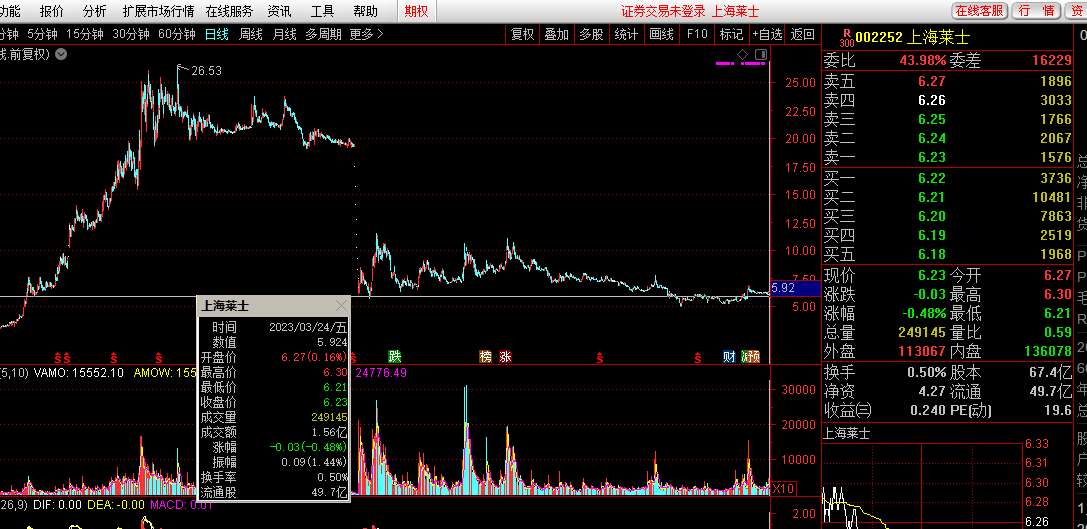Screen dimensions: 1087x529
Task: Open the 扩展市场行情 menu
Action: (158, 11)
